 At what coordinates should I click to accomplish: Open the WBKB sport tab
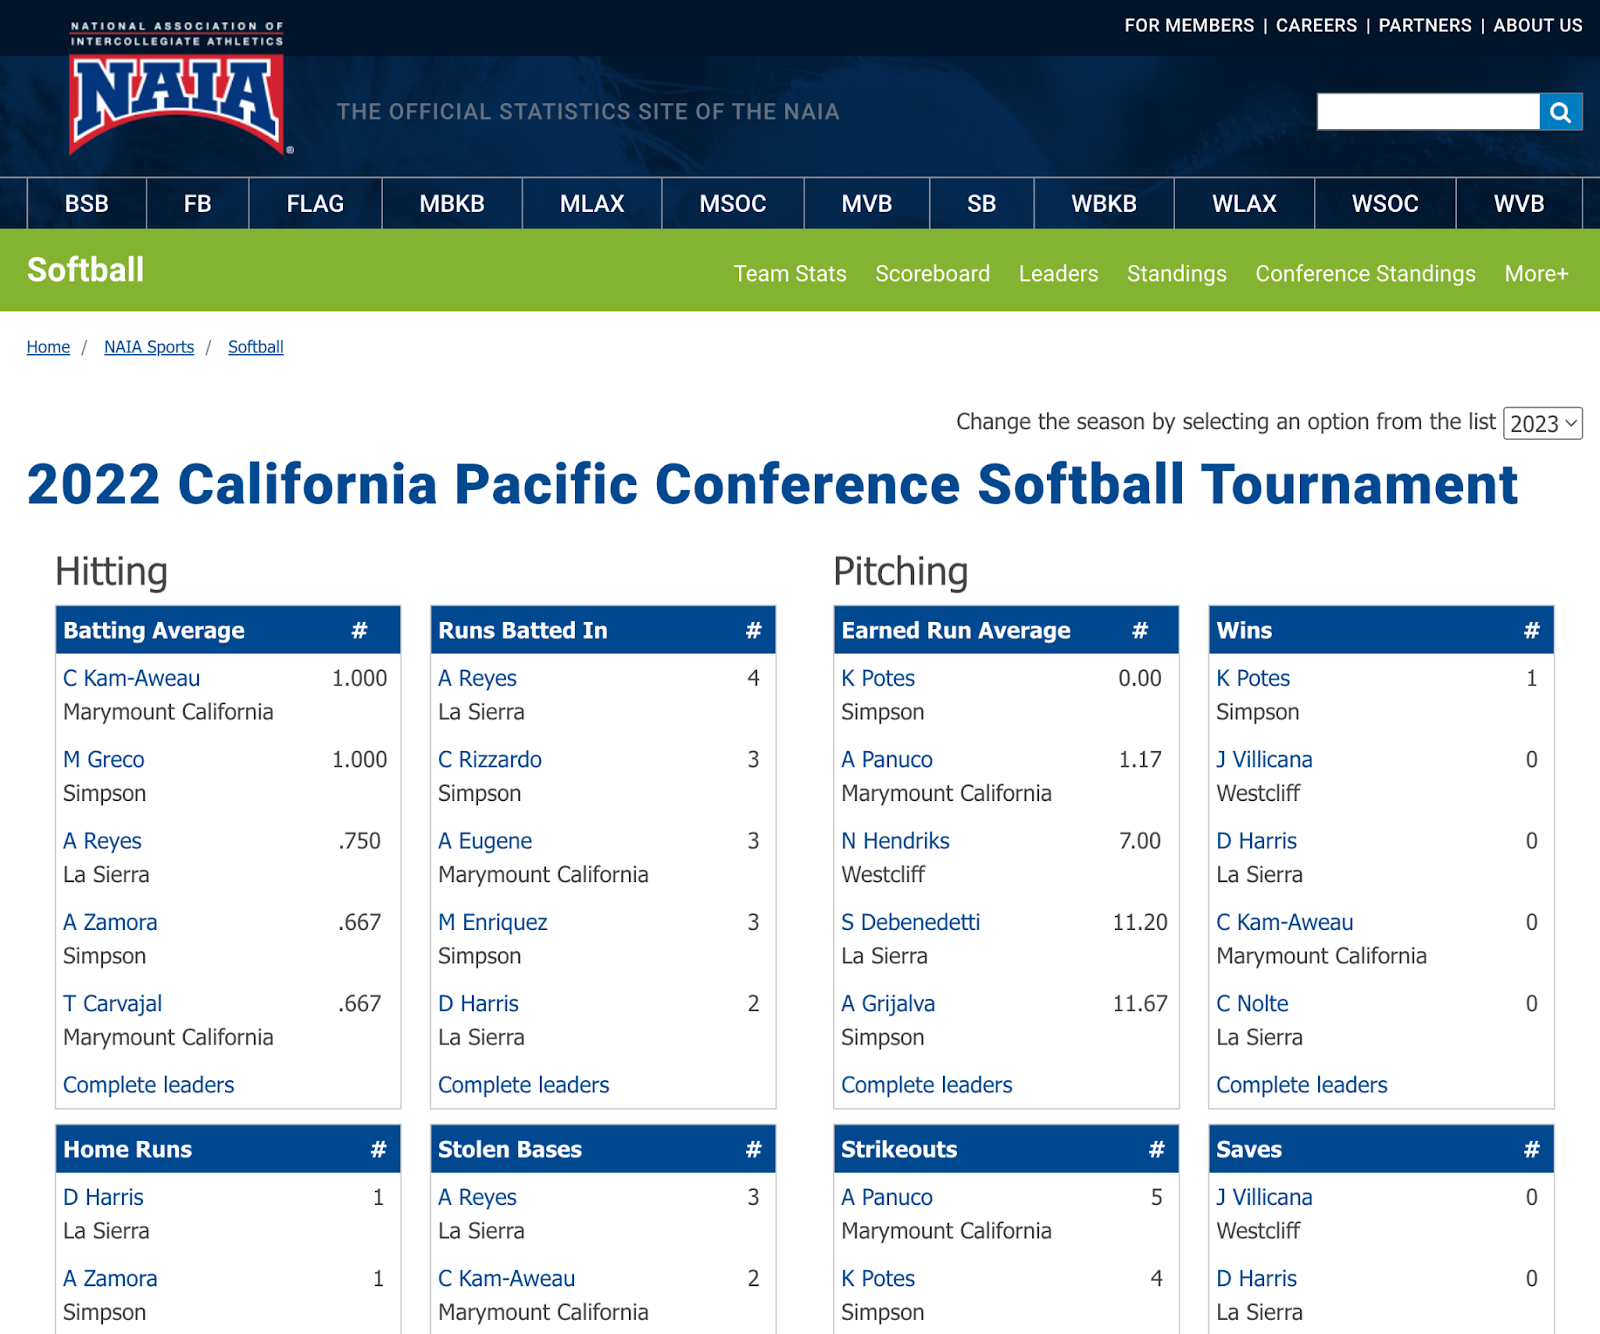1104,204
